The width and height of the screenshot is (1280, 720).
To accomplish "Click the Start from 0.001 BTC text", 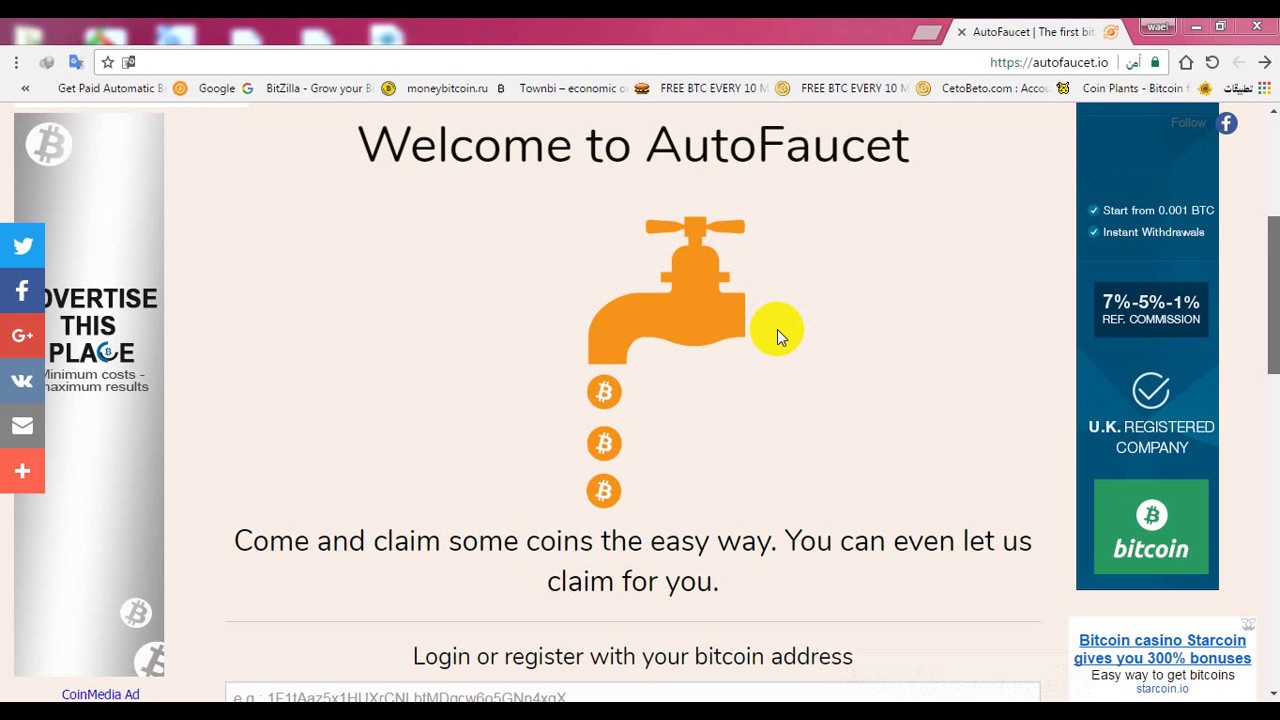I will 1158,210.
